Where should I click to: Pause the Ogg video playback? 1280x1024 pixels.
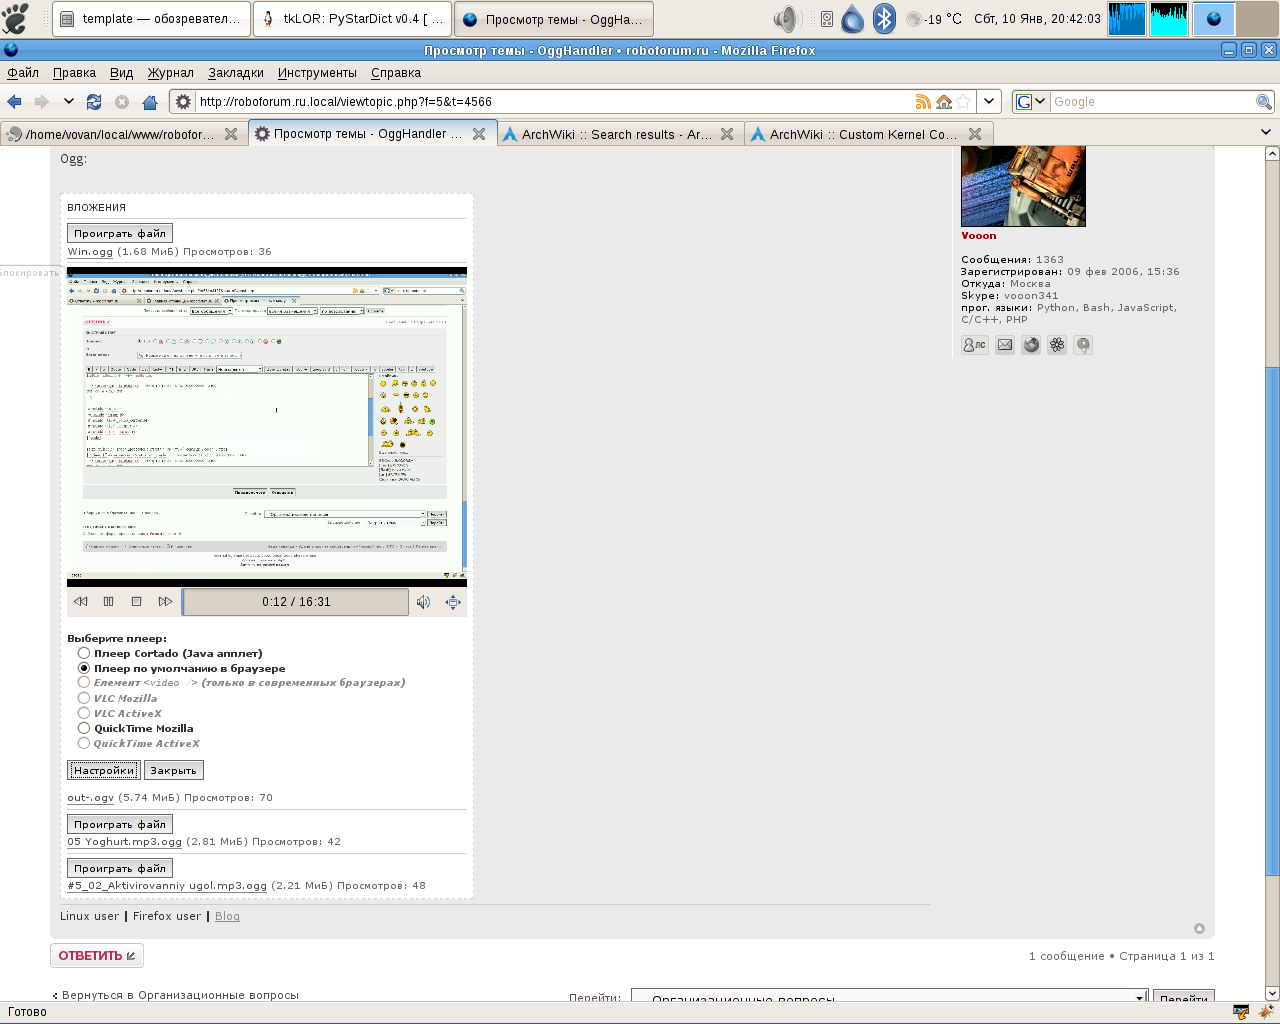[109, 602]
